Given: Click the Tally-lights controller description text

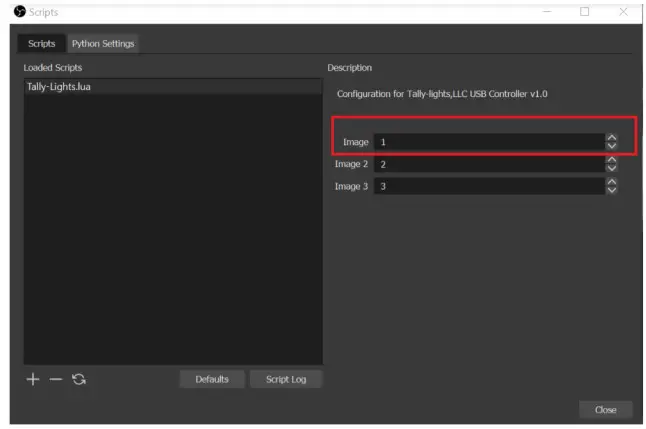Looking at the screenshot, I should [x=442, y=94].
